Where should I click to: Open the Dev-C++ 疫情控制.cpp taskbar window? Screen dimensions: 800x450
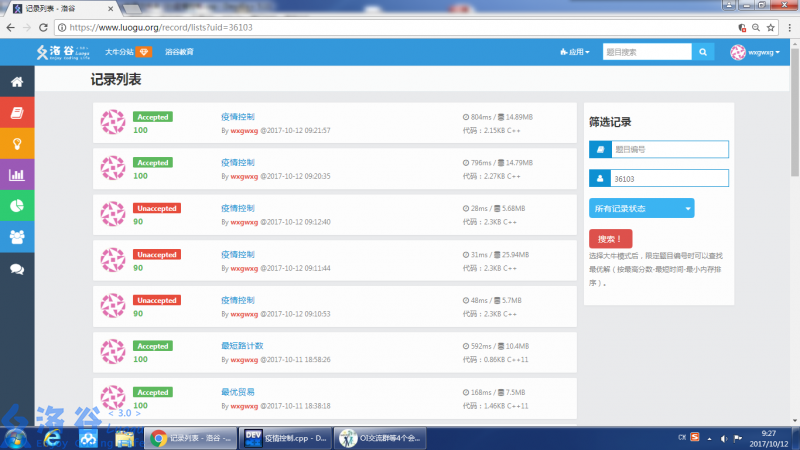point(285,437)
